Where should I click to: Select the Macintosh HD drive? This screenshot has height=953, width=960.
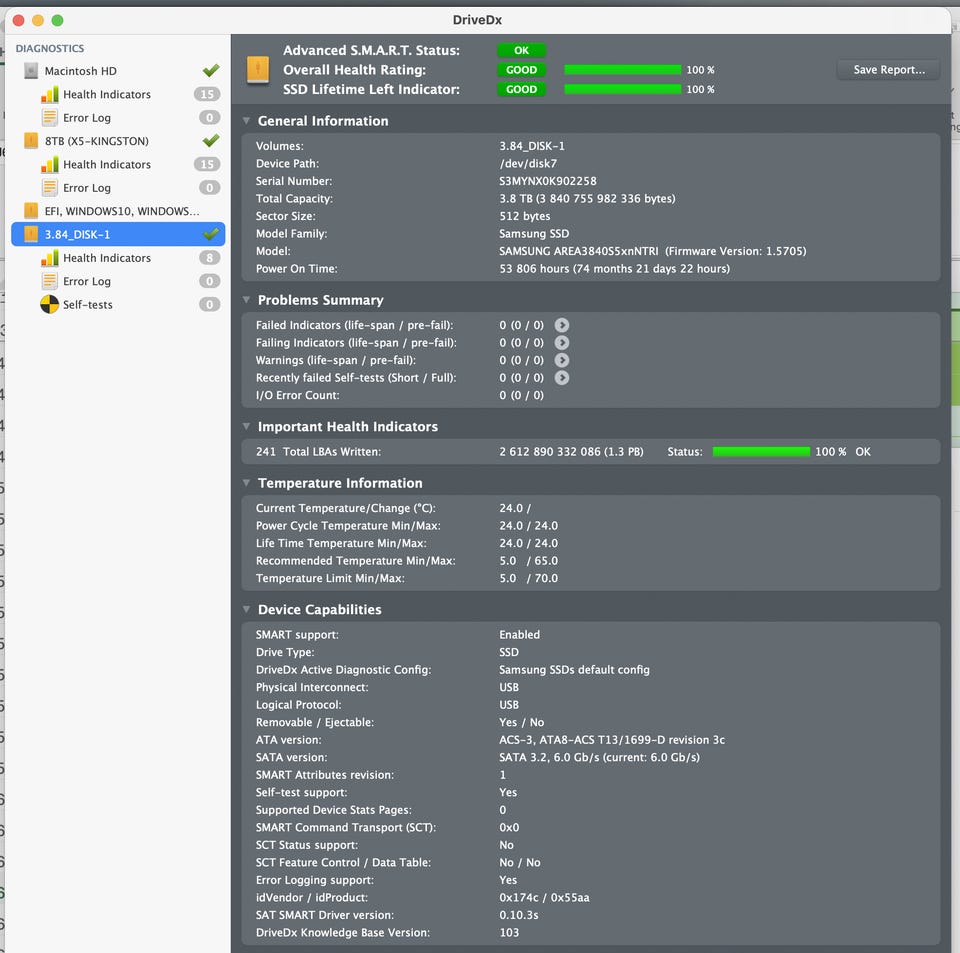118,71
